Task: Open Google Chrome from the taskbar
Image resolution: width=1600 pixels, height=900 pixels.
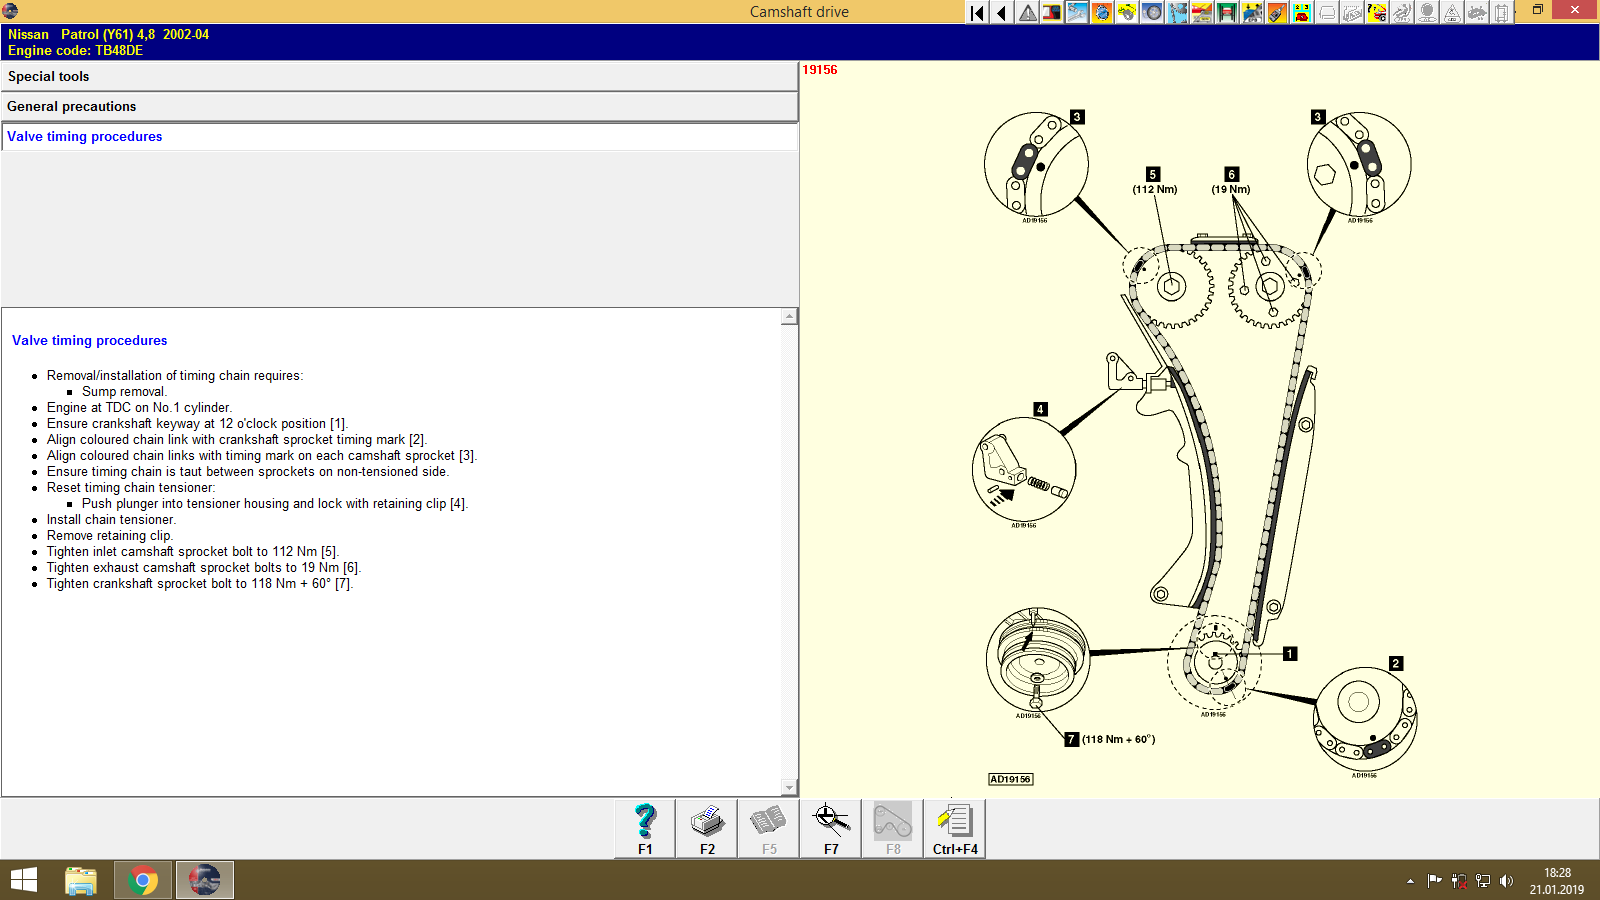Action: point(143,880)
